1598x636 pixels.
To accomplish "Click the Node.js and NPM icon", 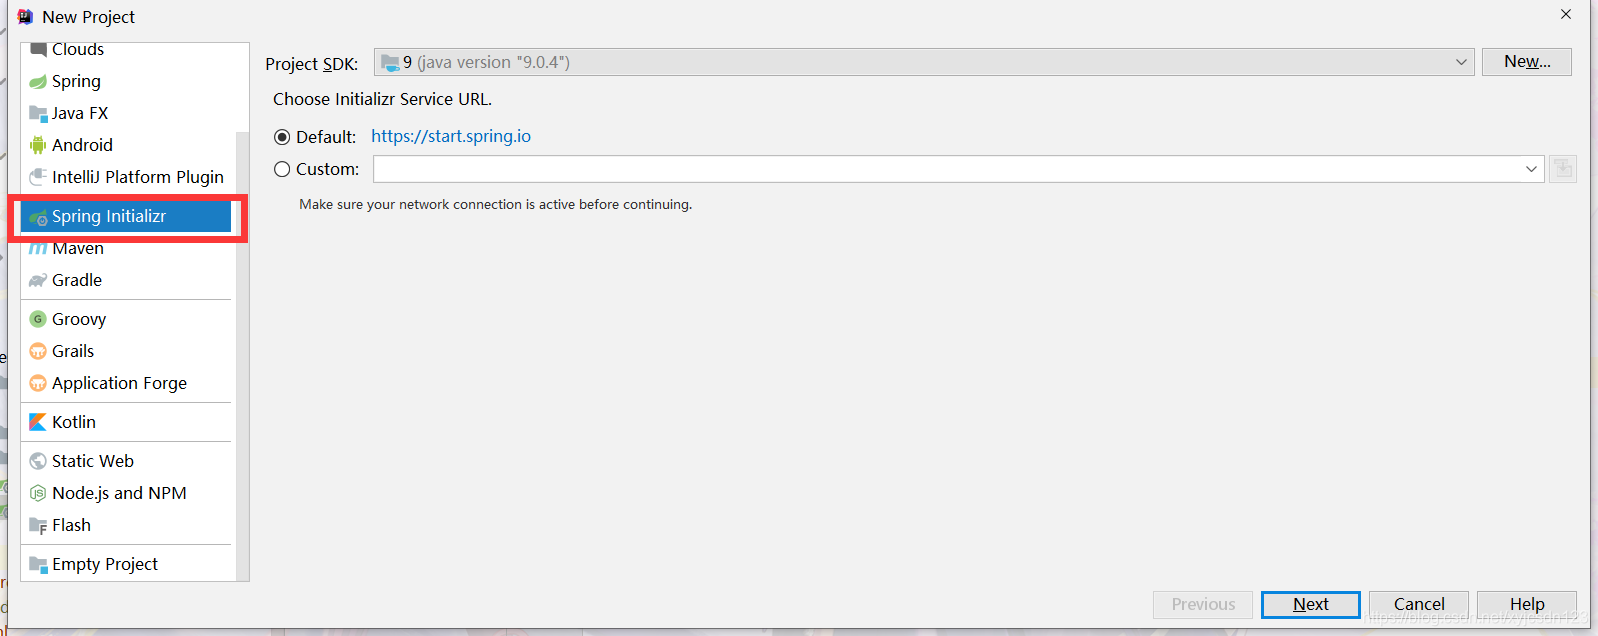I will (x=38, y=493).
